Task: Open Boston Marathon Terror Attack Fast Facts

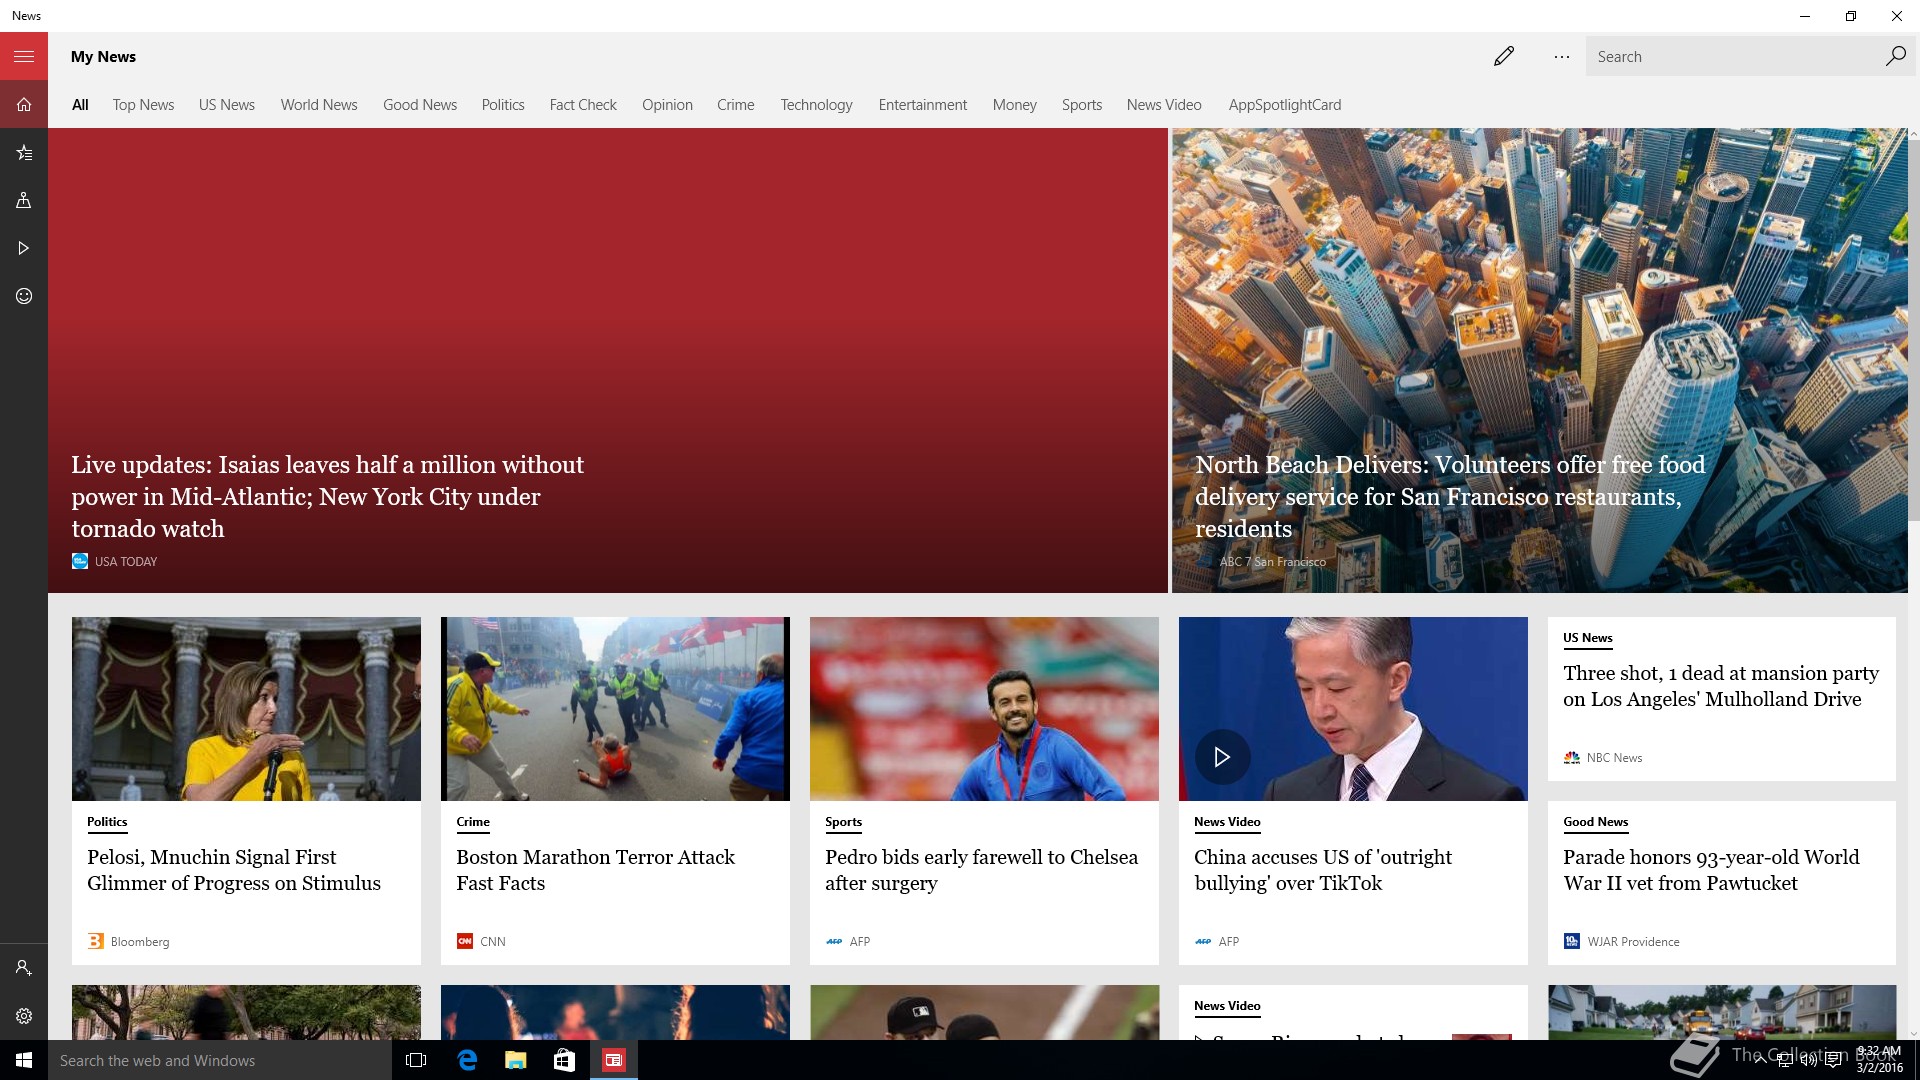Action: [x=595, y=870]
